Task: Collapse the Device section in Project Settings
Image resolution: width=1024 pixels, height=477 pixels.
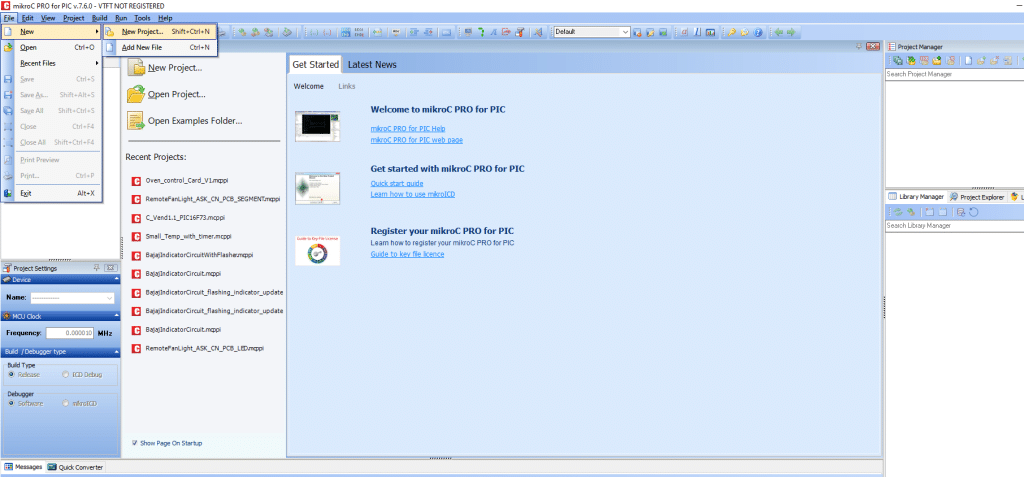Action: [x=116, y=280]
